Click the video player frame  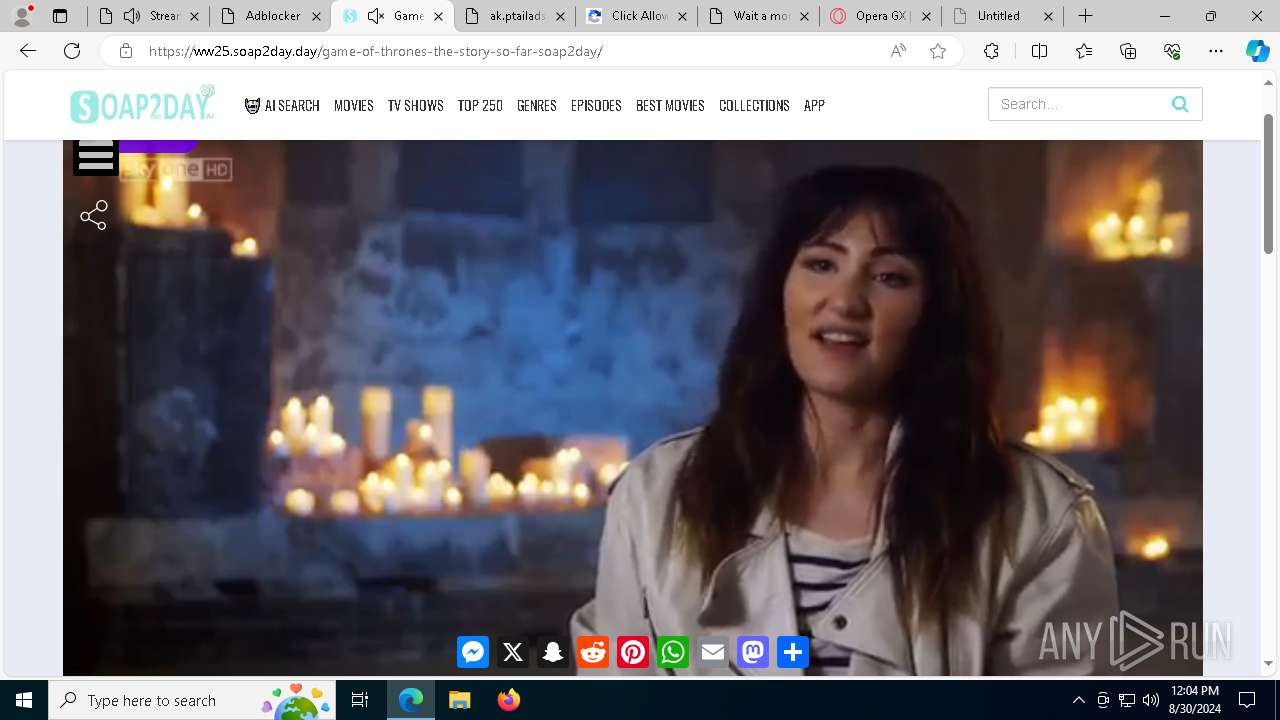click(x=633, y=408)
